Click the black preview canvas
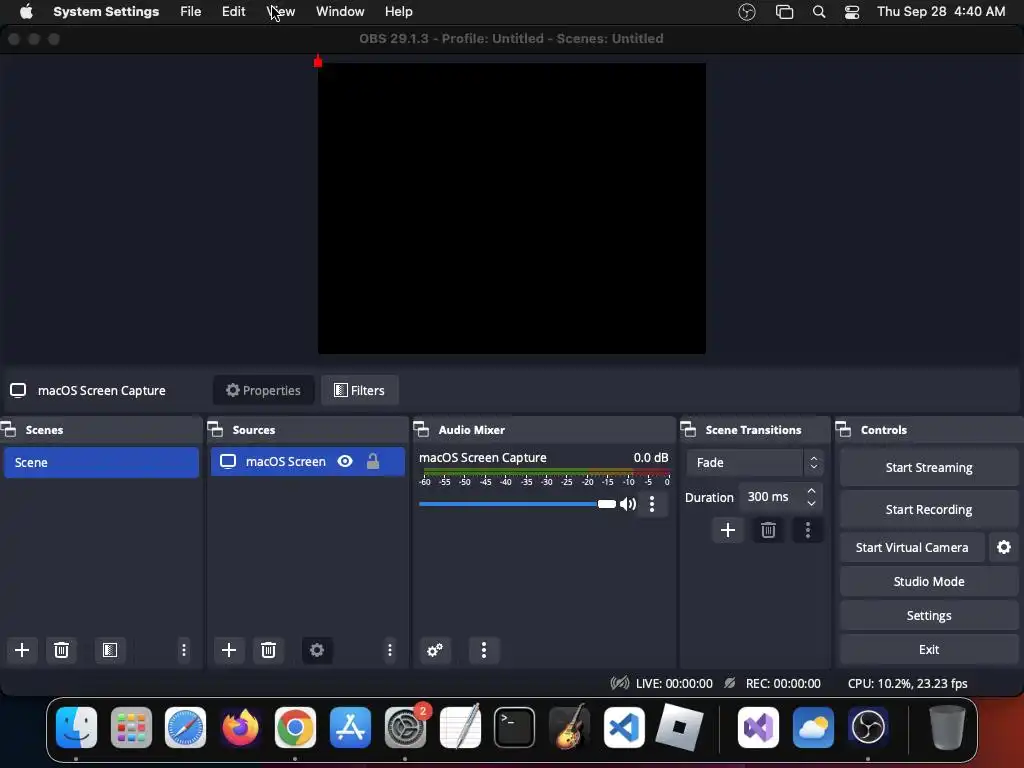This screenshot has width=1024, height=768. click(x=511, y=208)
